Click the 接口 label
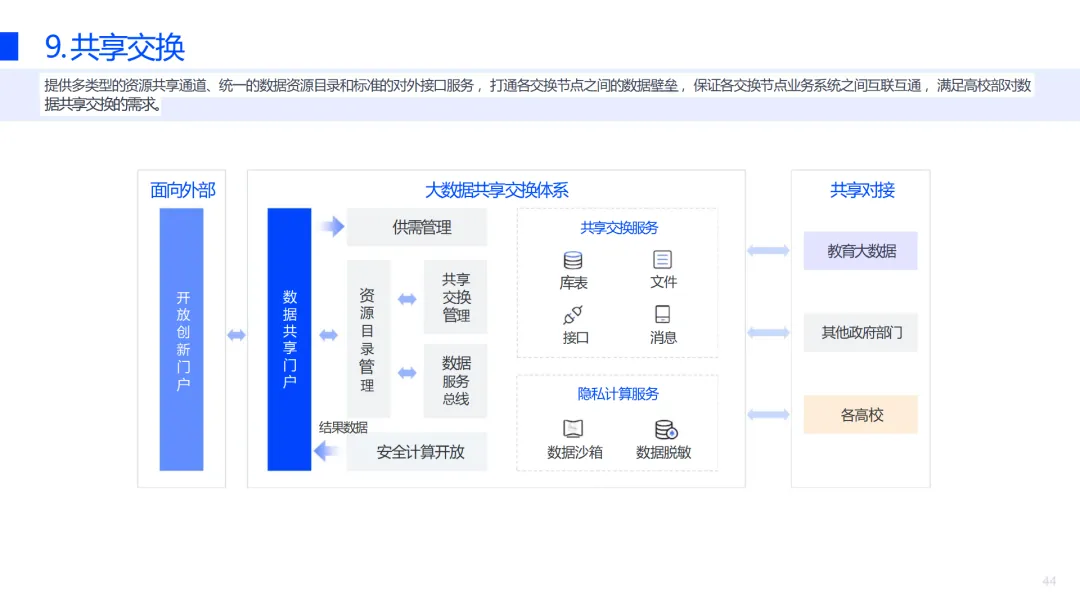The image size is (1080, 608). click(575, 337)
